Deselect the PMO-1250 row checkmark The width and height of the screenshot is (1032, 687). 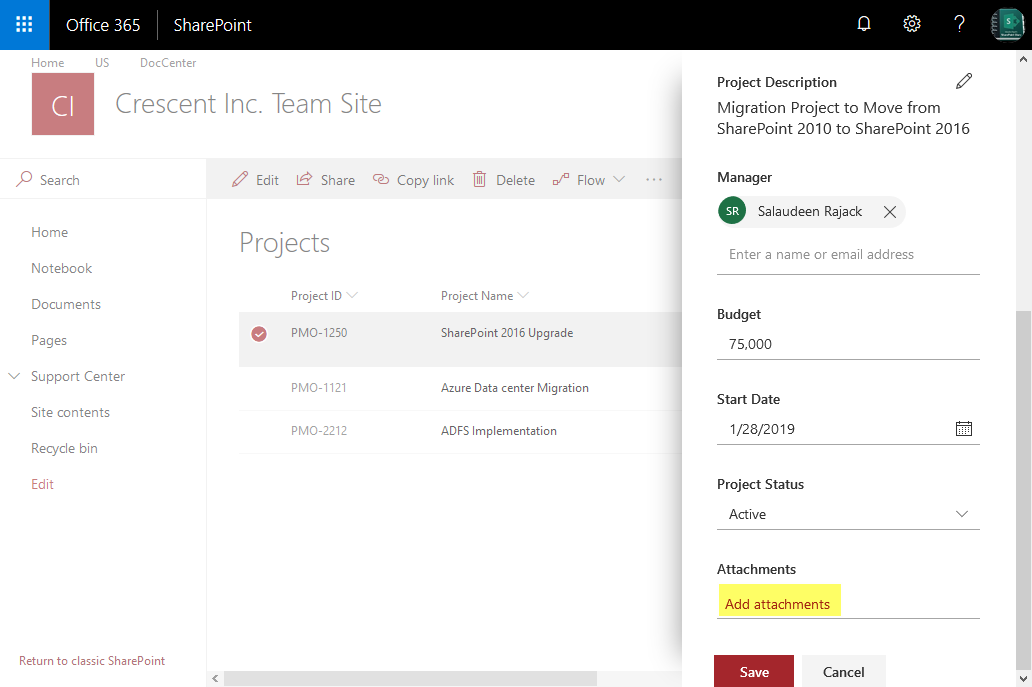(x=259, y=334)
